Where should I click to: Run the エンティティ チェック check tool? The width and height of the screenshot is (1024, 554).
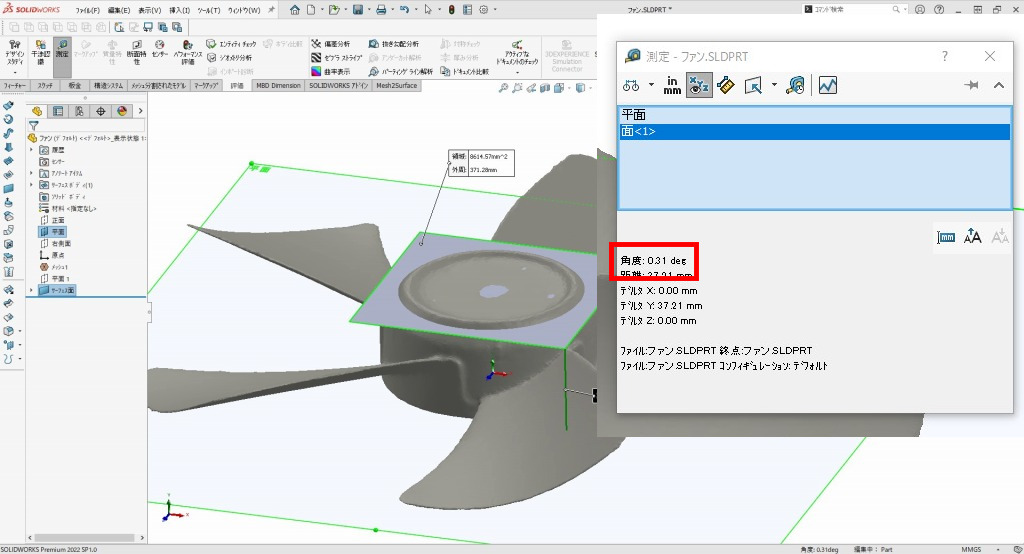pos(232,44)
